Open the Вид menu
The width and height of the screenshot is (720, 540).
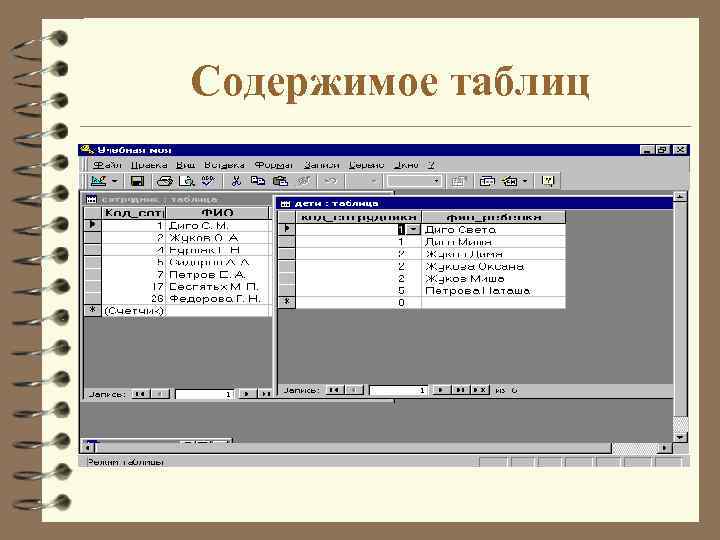[x=186, y=165]
